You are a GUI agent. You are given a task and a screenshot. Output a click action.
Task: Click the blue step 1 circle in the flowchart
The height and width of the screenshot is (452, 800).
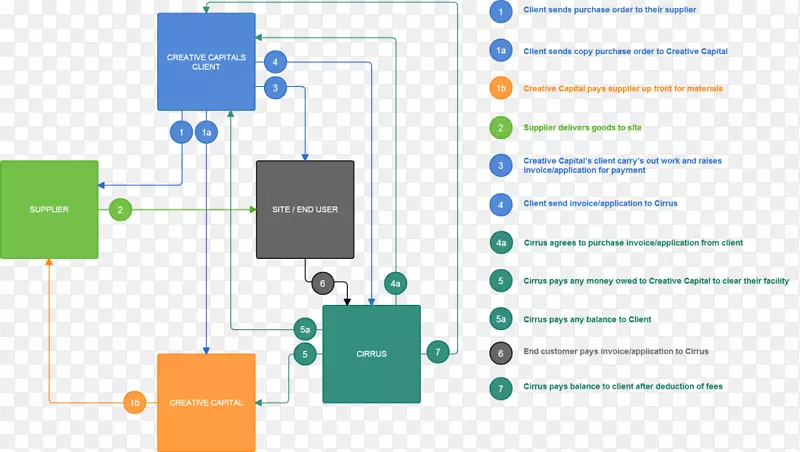click(x=181, y=133)
